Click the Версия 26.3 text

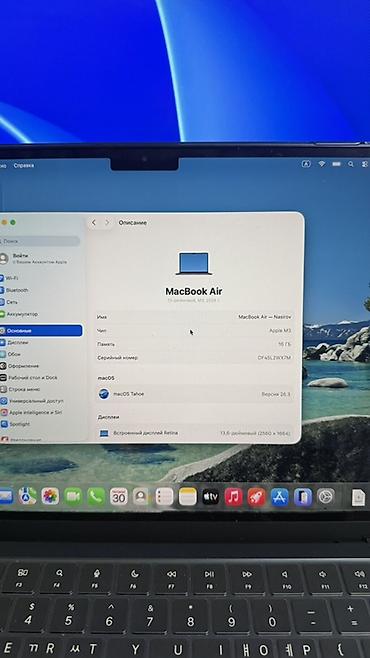click(x=276, y=394)
